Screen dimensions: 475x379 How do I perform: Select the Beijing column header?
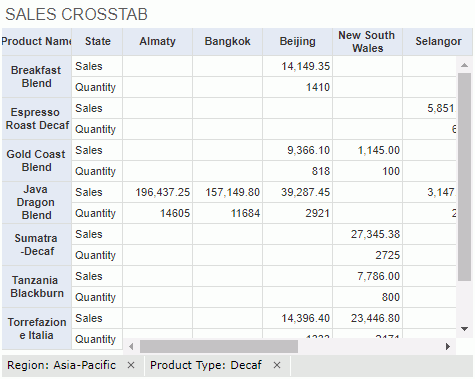tap(297, 41)
